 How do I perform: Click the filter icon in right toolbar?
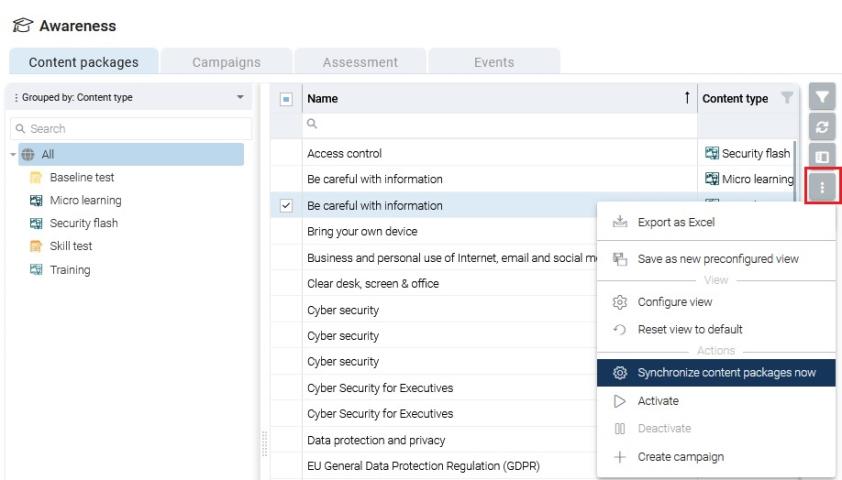822,98
